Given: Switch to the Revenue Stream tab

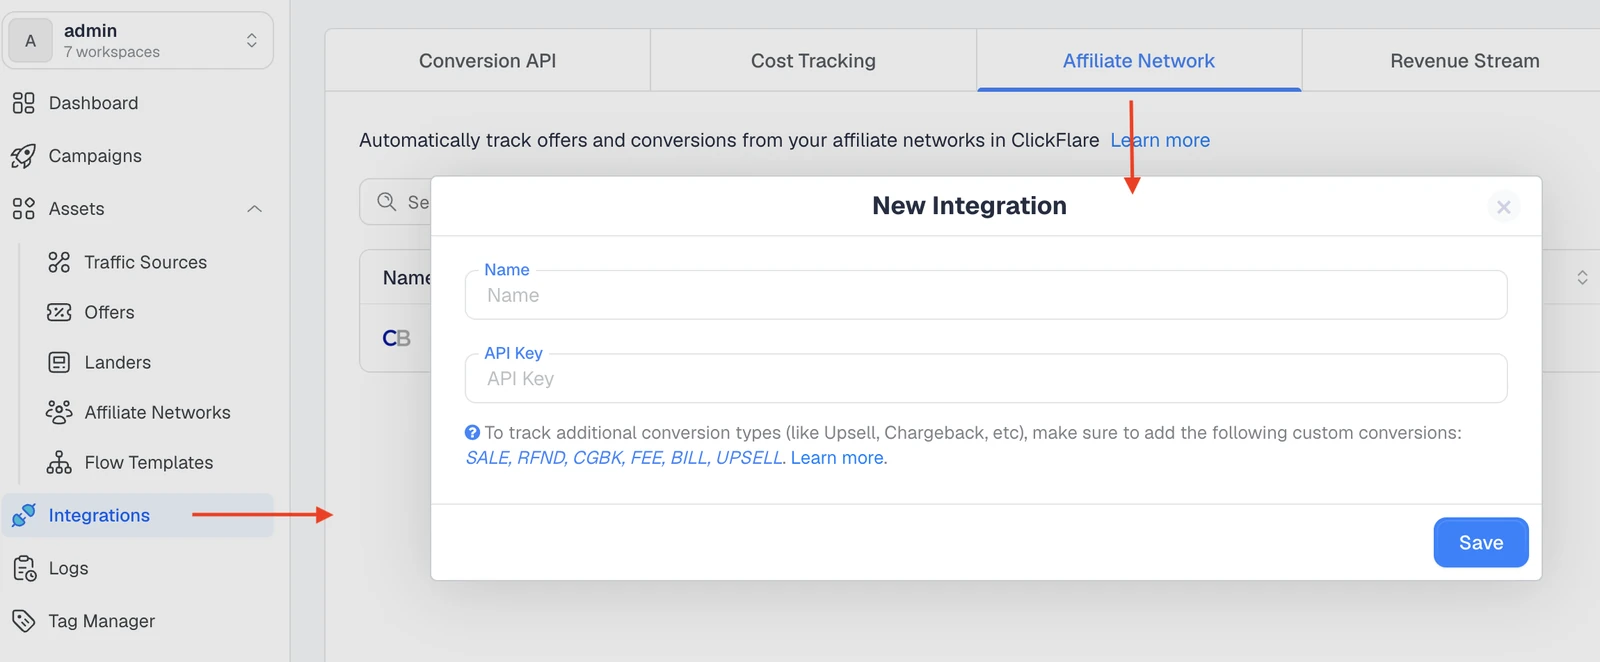Looking at the screenshot, I should pyautogui.click(x=1464, y=61).
